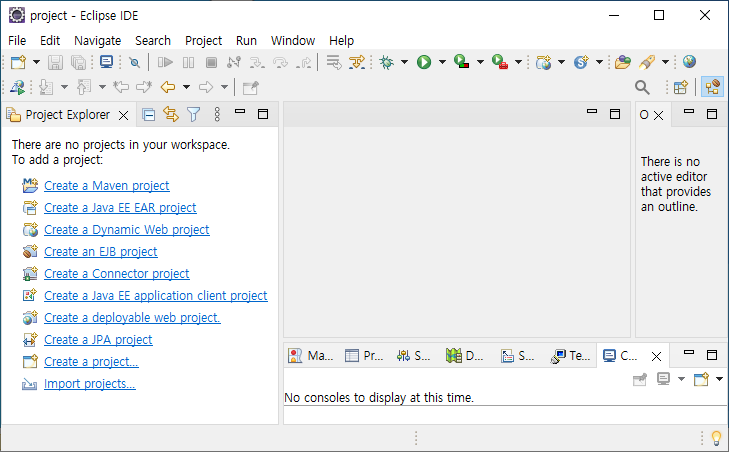Toggle Skip All Breakpoints icon
729x452 pixels.
coord(134,62)
